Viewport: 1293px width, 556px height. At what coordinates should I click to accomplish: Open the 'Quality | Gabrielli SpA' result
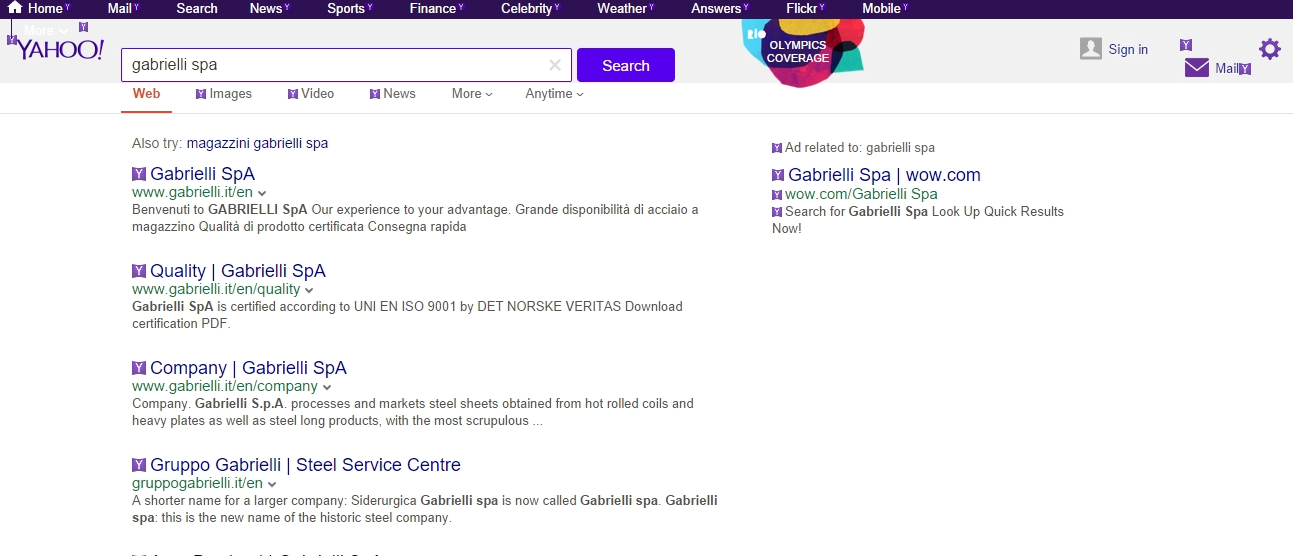(x=238, y=271)
